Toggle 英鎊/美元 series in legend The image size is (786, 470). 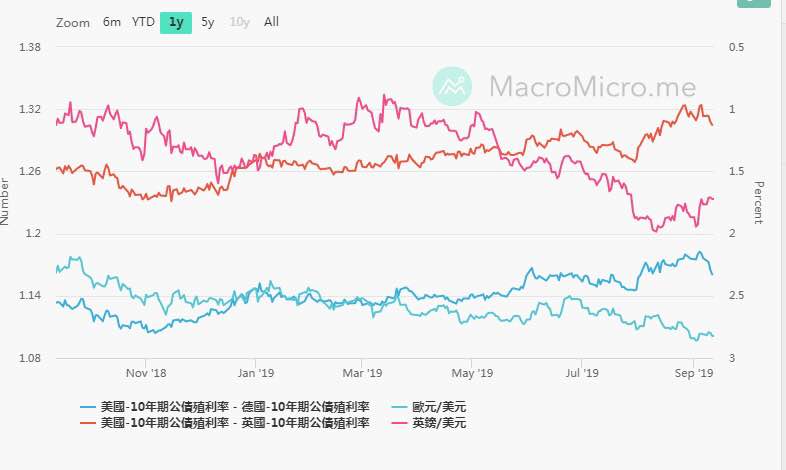tap(439, 423)
